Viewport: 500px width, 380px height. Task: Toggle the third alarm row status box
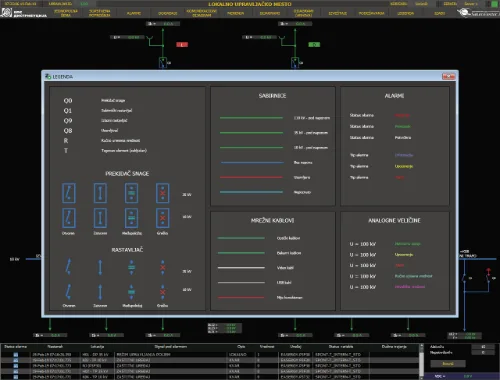coord(16,366)
